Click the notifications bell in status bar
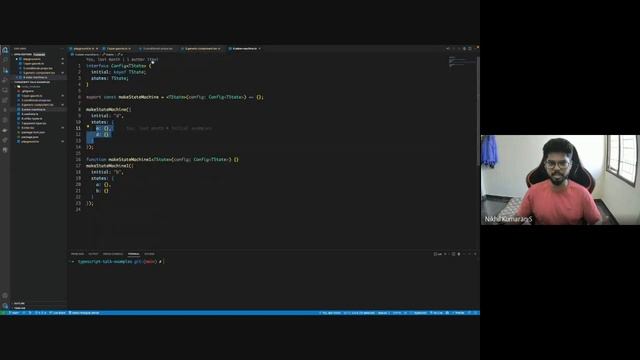 (476, 313)
